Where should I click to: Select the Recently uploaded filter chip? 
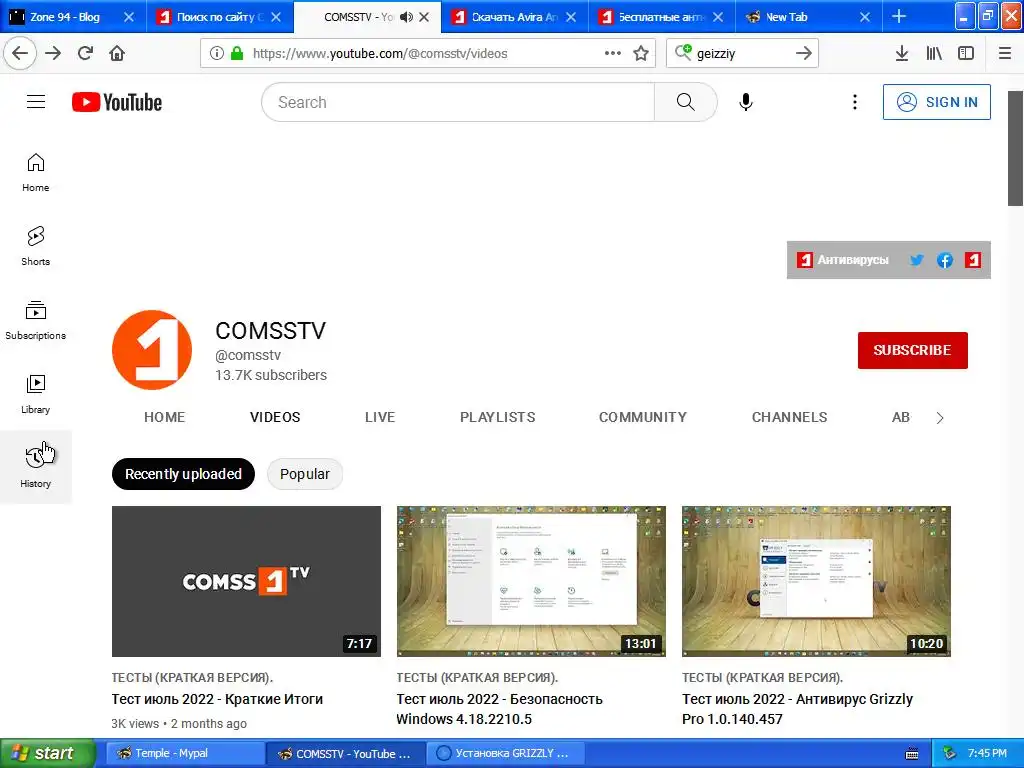(x=184, y=474)
